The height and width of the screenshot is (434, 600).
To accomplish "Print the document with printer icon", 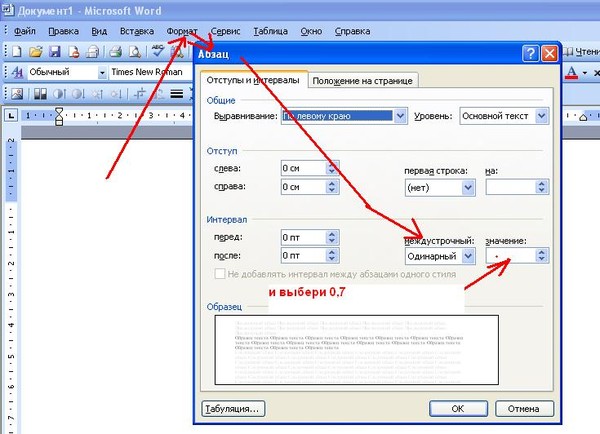I will click(115, 51).
